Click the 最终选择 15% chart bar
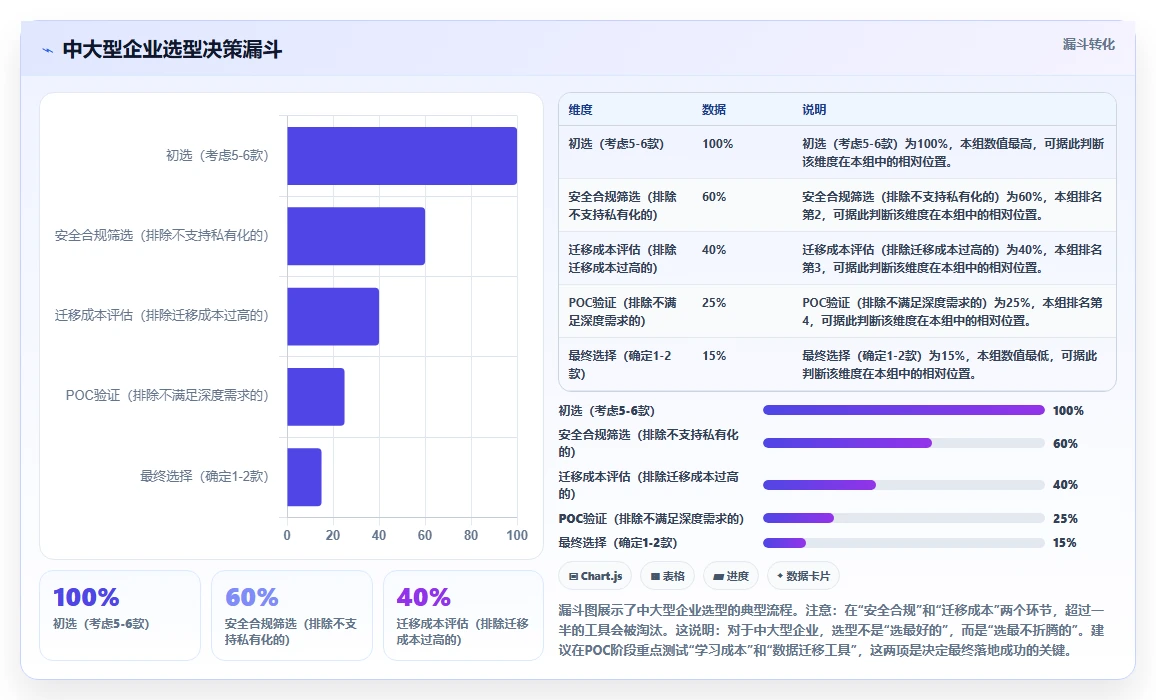The height and width of the screenshot is (700, 1156). 304,477
